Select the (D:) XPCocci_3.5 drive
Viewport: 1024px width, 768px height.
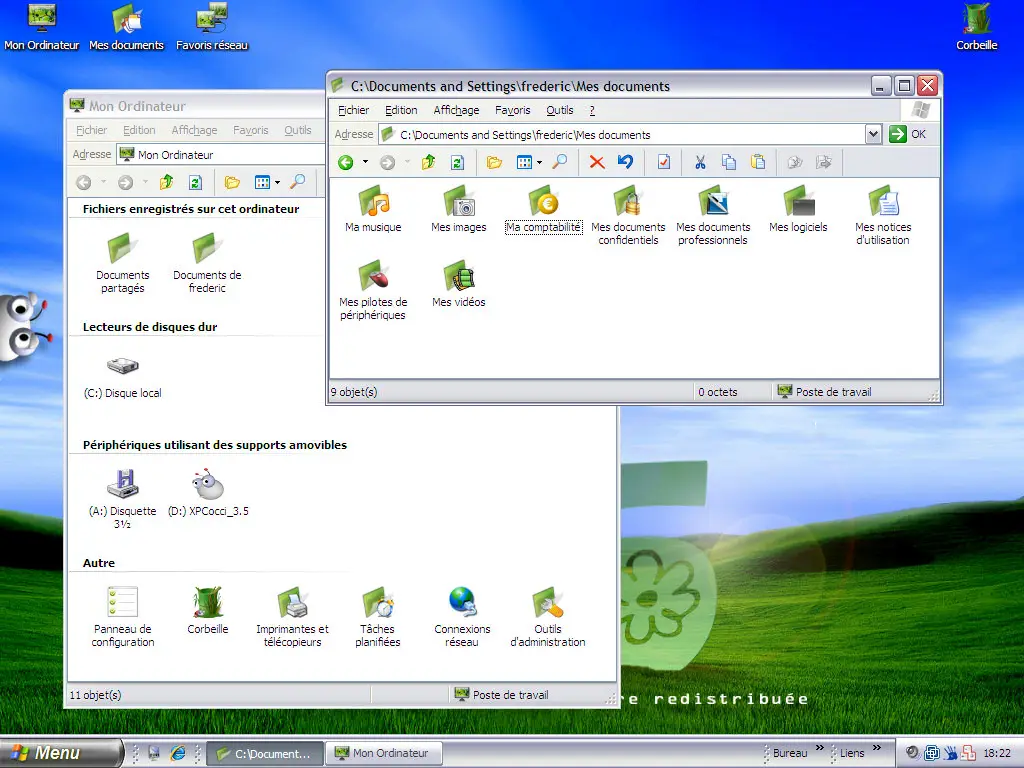[208, 493]
